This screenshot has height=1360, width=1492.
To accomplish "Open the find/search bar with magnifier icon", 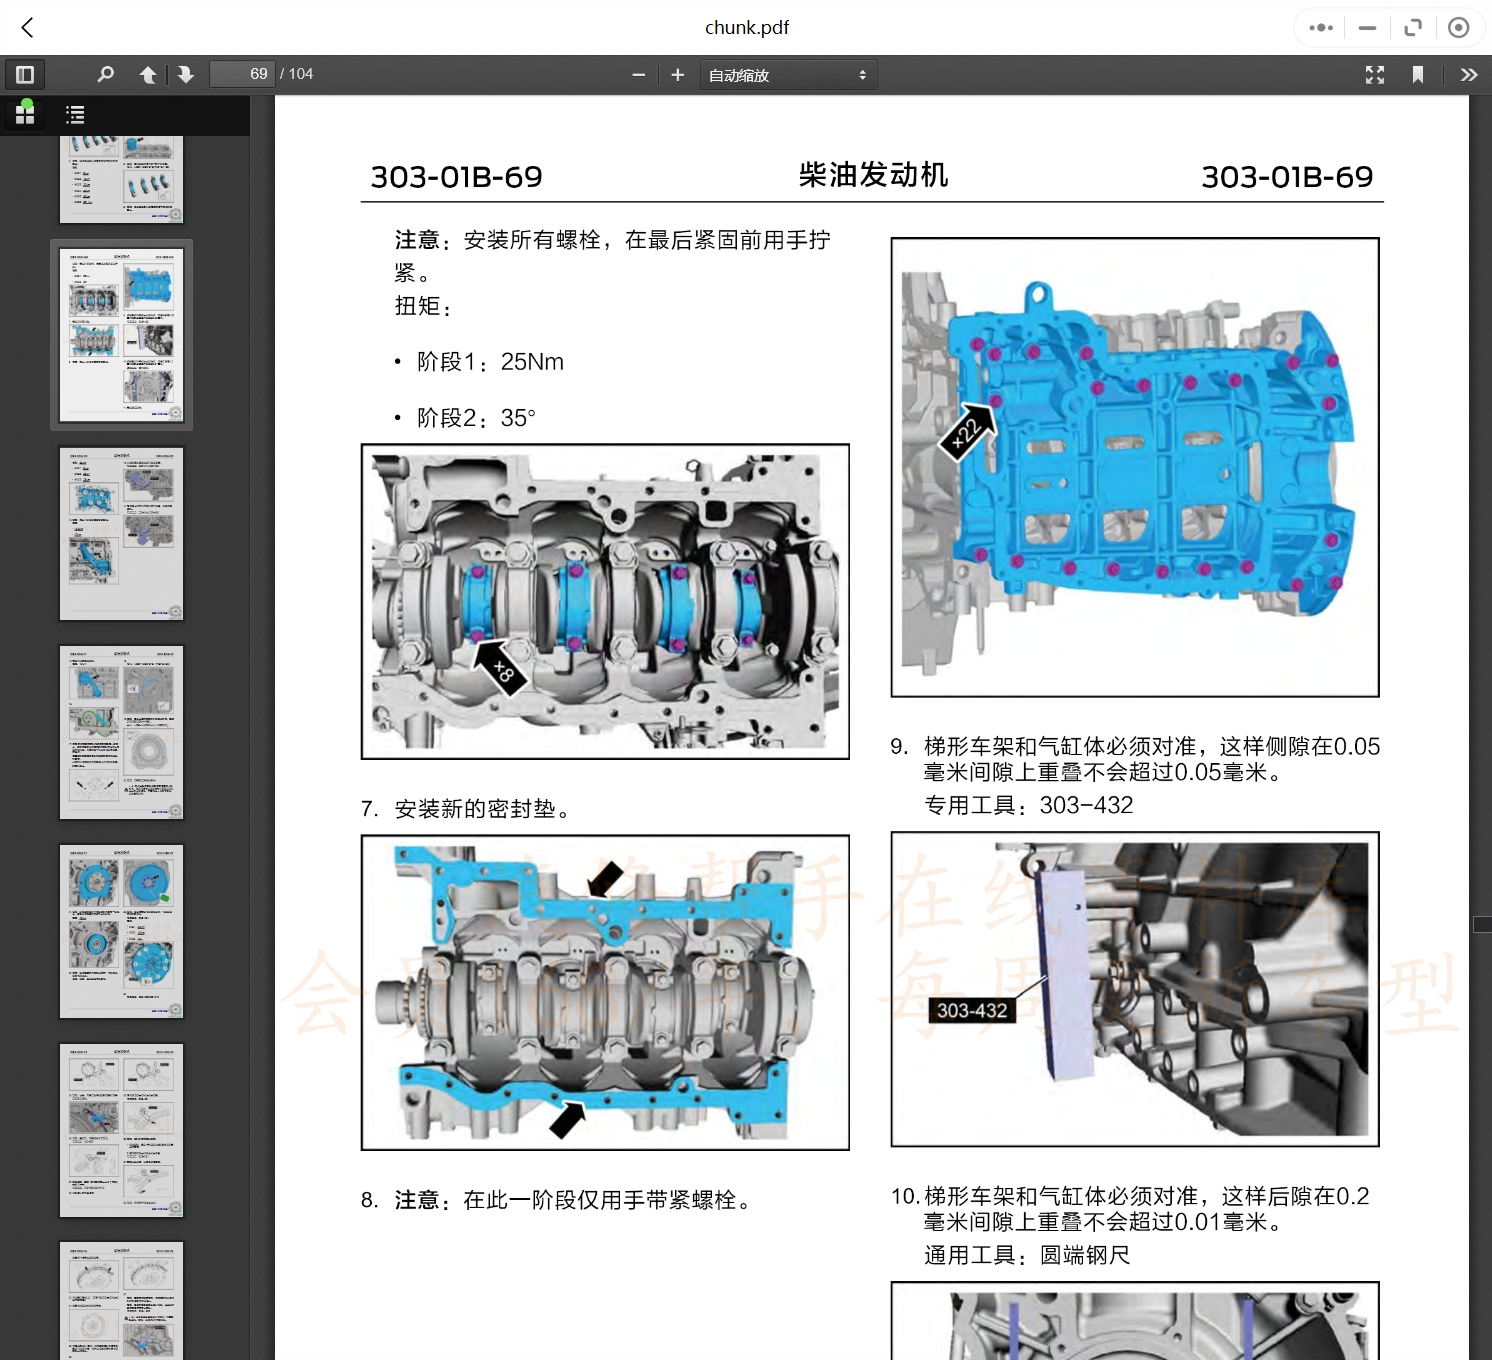I will click(105, 74).
